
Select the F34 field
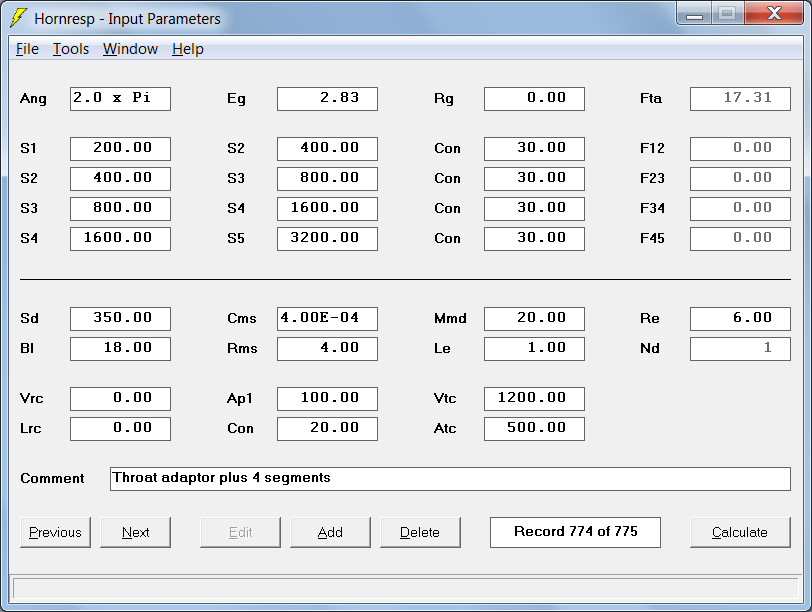coord(741,209)
